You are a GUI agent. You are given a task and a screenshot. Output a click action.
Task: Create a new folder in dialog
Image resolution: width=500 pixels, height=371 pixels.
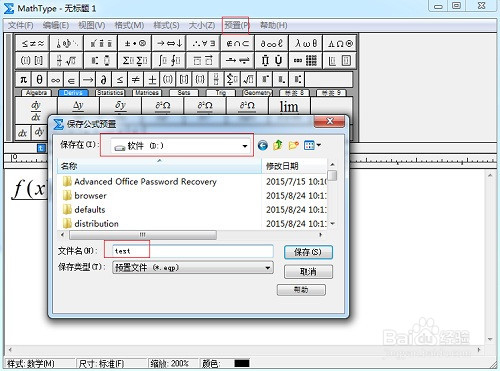click(293, 145)
